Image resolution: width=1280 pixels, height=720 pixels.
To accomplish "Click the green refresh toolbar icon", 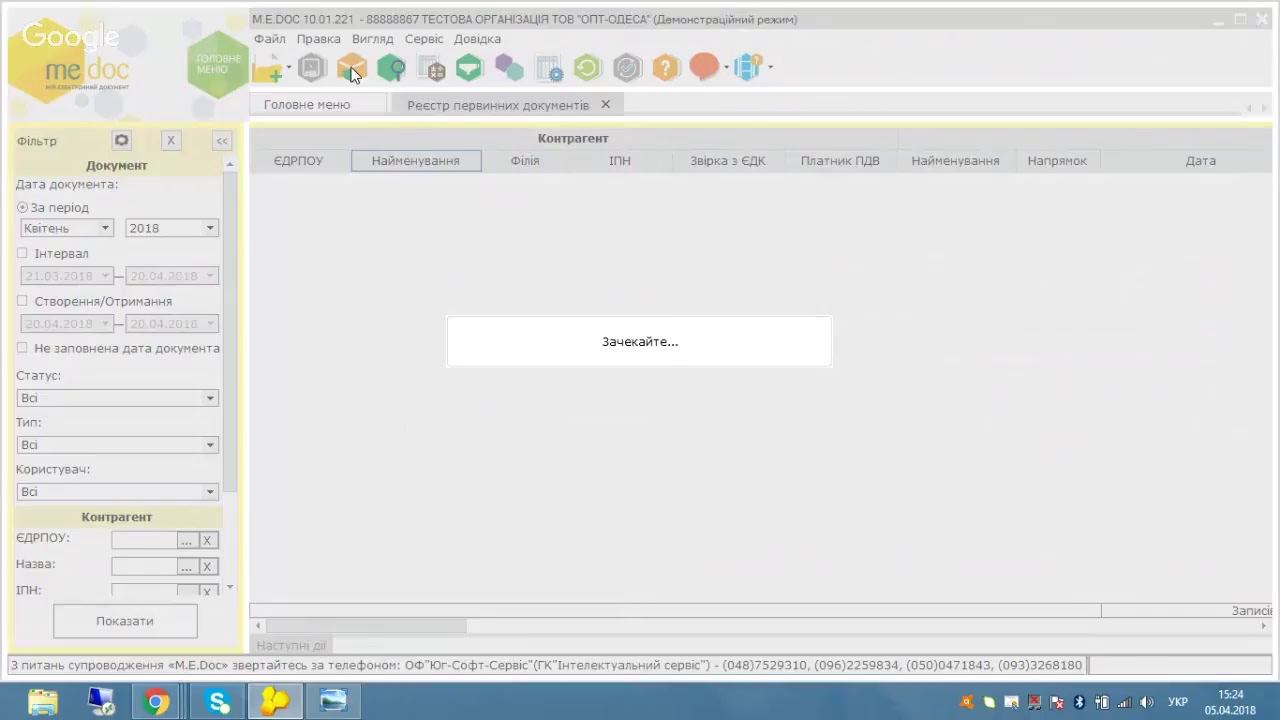I will 587,68.
